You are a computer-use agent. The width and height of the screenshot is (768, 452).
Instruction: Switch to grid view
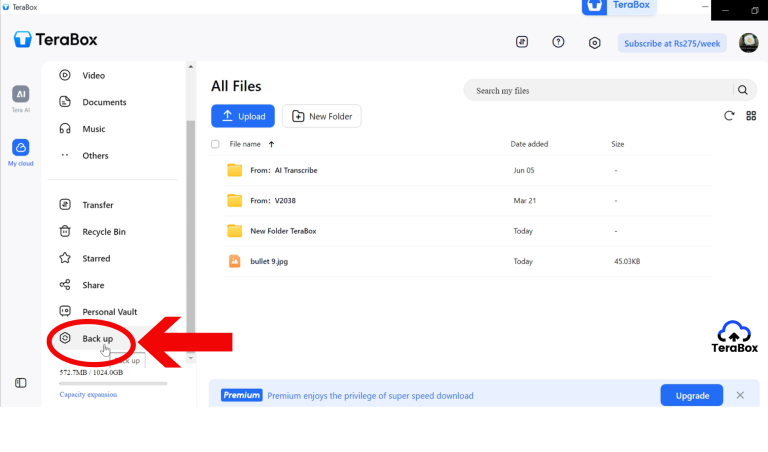tap(751, 116)
